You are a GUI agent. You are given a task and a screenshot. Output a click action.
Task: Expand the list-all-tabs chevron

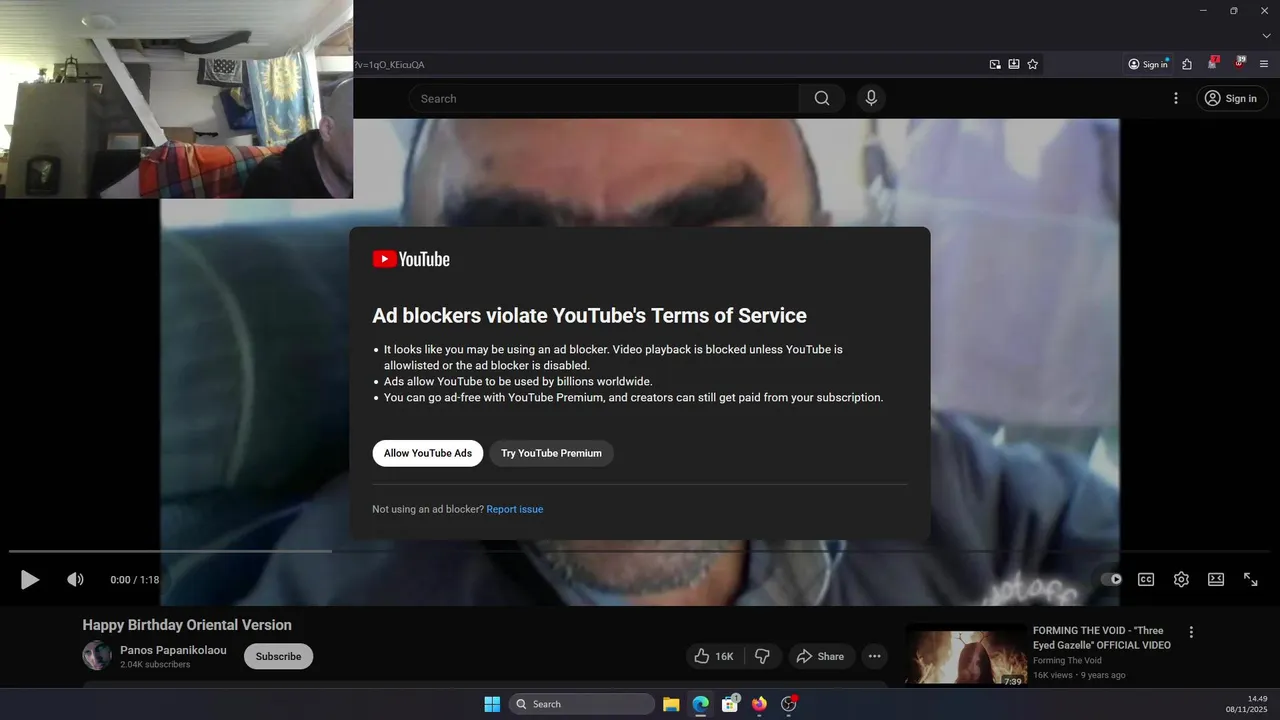(x=1266, y=35)
